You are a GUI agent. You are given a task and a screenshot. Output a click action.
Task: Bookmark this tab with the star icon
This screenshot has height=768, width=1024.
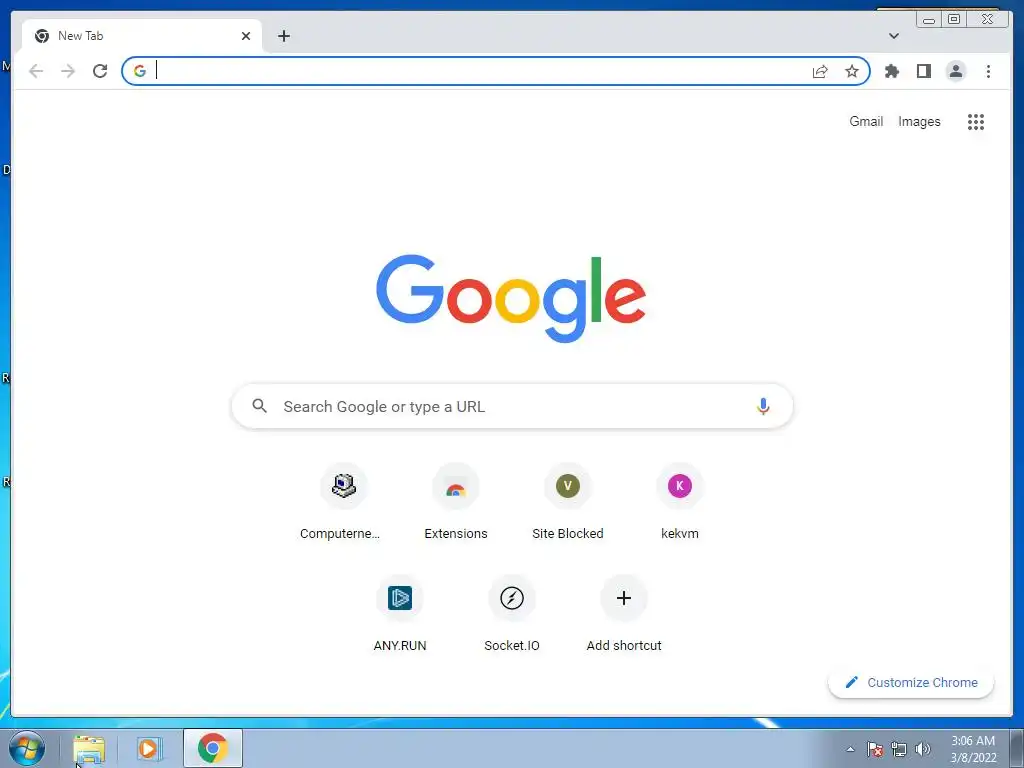[852, 71]
